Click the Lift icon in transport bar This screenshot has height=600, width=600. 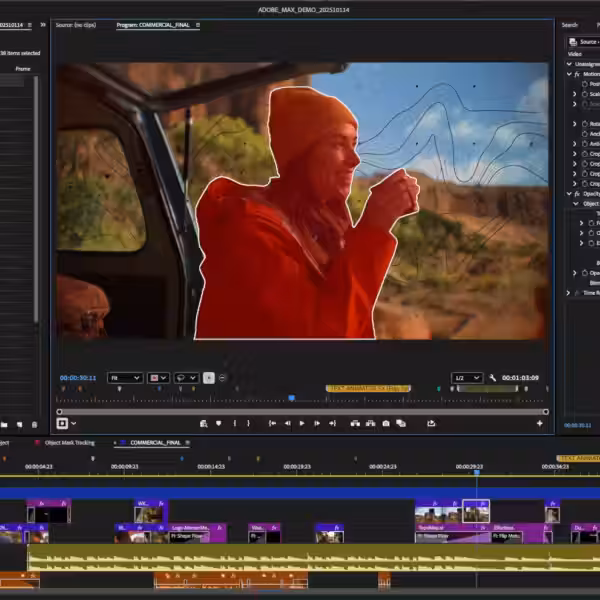click(x=355, y=423)
